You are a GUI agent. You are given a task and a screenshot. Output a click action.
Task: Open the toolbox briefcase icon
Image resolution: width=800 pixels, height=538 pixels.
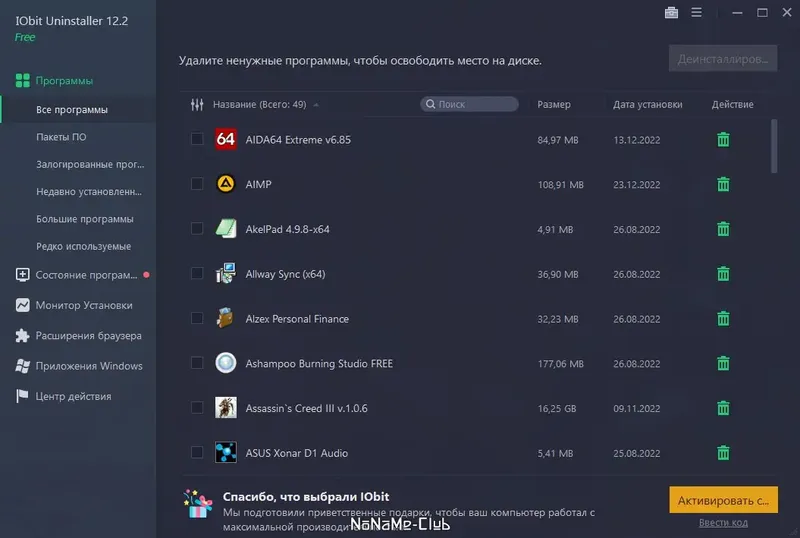pos(671,12)
